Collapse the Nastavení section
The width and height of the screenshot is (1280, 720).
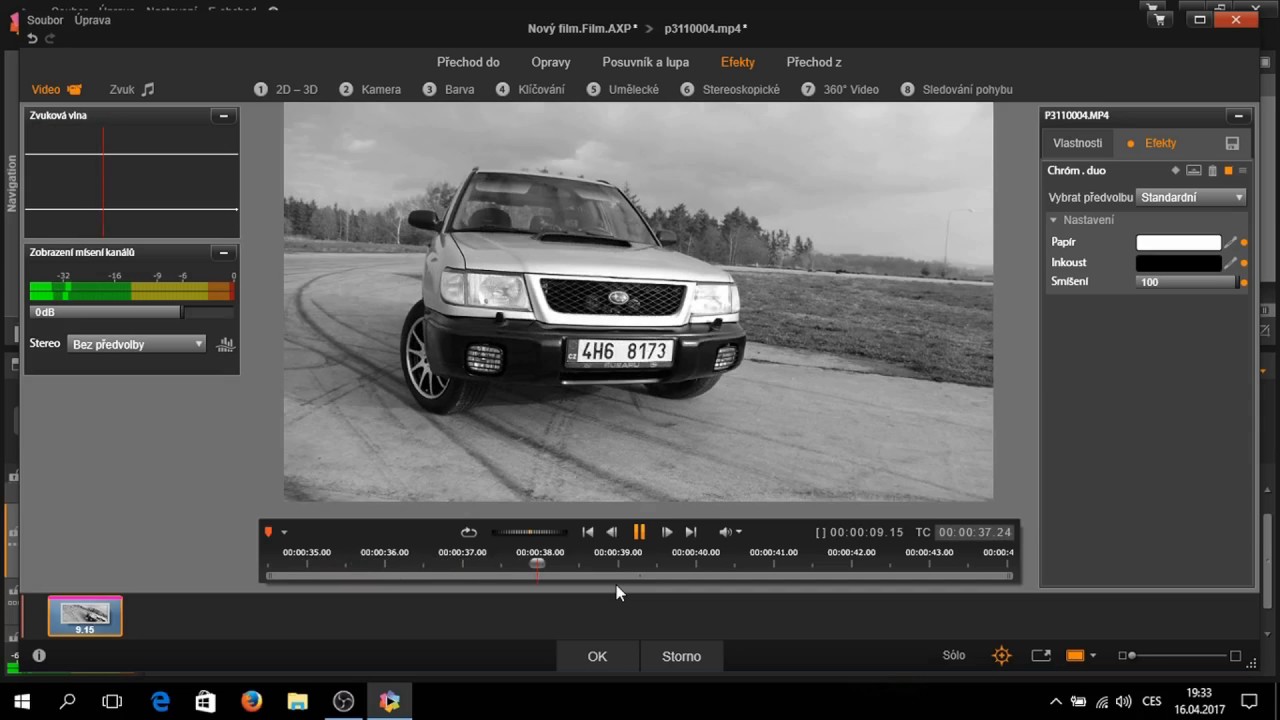1053,220
